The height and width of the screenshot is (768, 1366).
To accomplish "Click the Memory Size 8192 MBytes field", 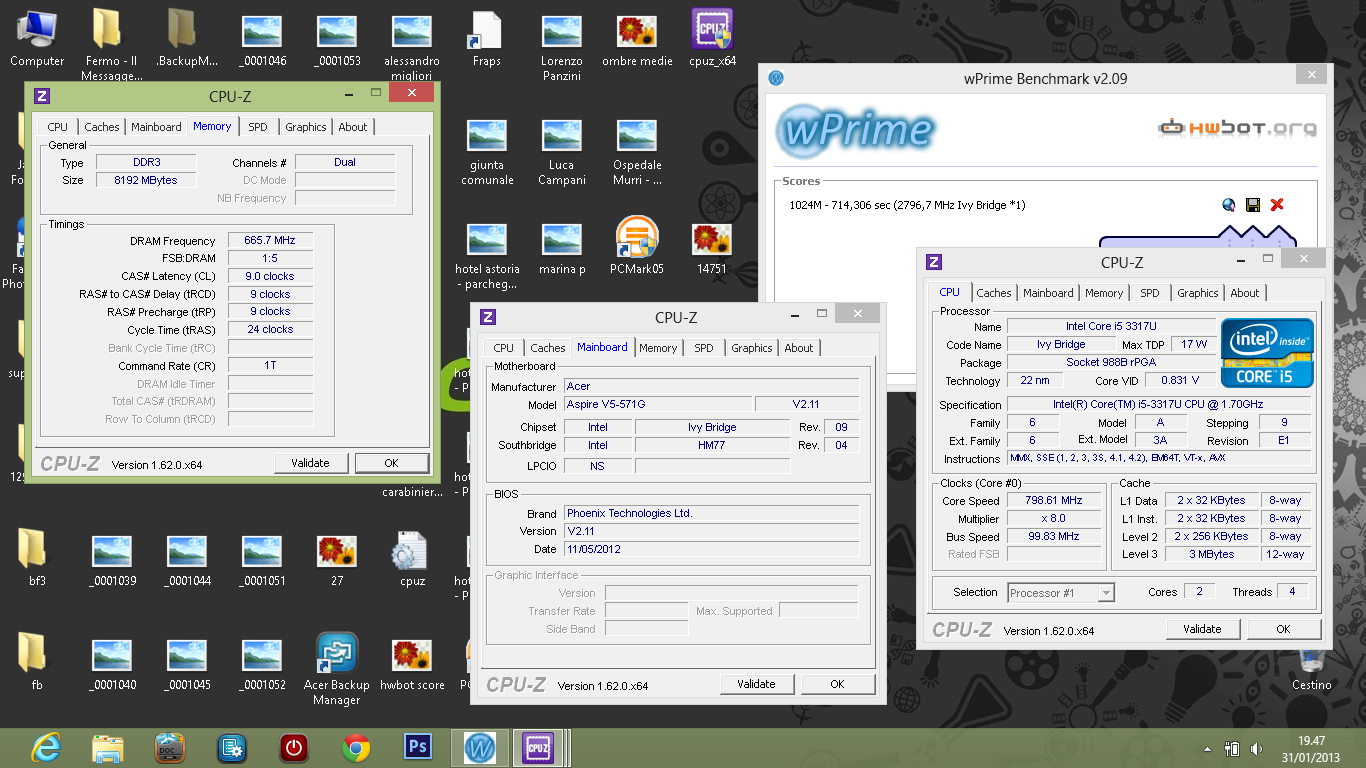I will pos(146,180).
